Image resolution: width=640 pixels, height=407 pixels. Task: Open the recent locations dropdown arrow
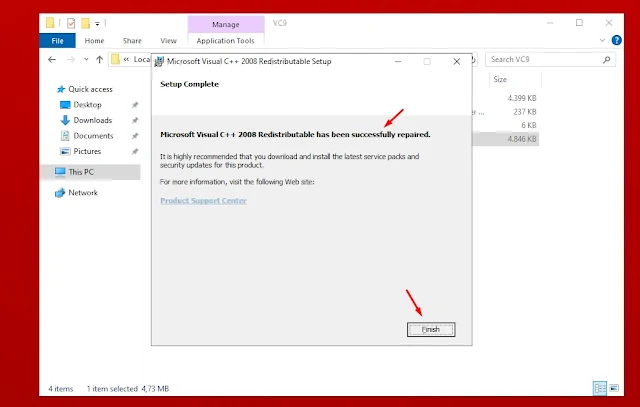click(x=86, y=60)
